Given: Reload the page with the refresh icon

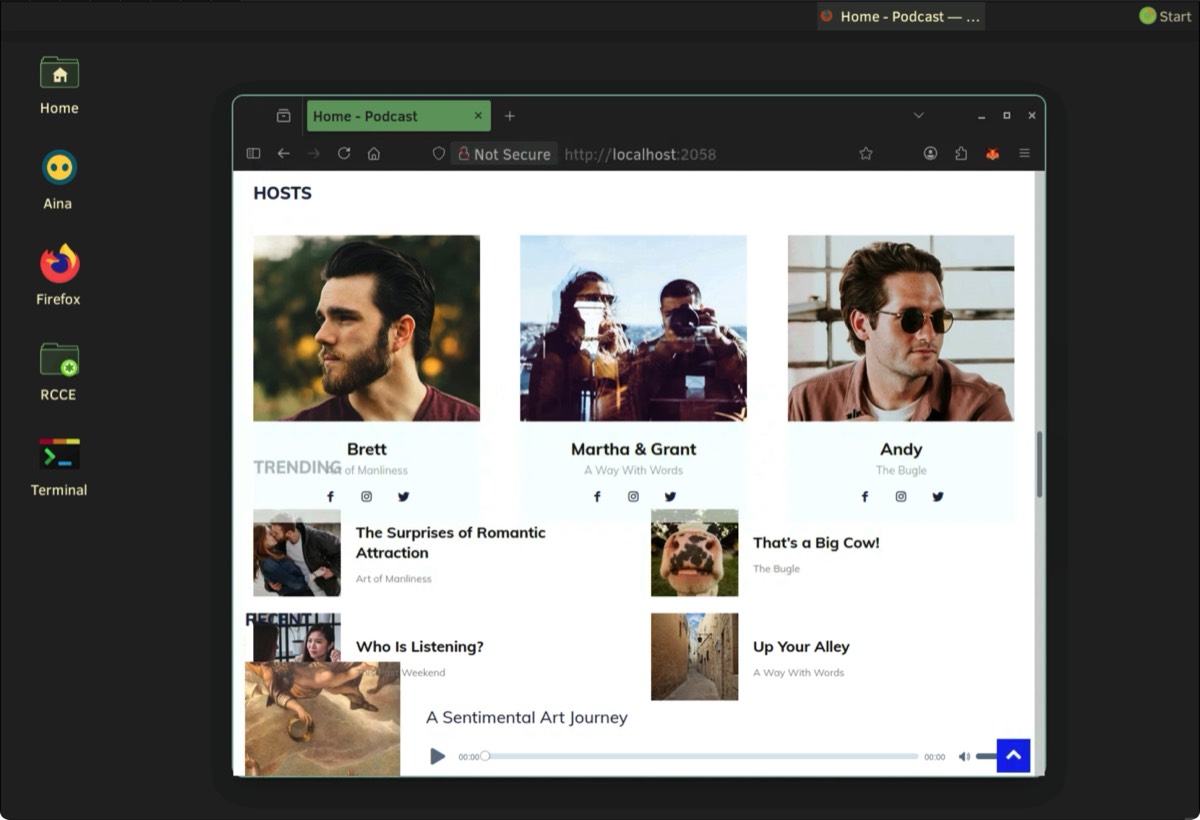Looking at the screenshot, I should point(344,154).
